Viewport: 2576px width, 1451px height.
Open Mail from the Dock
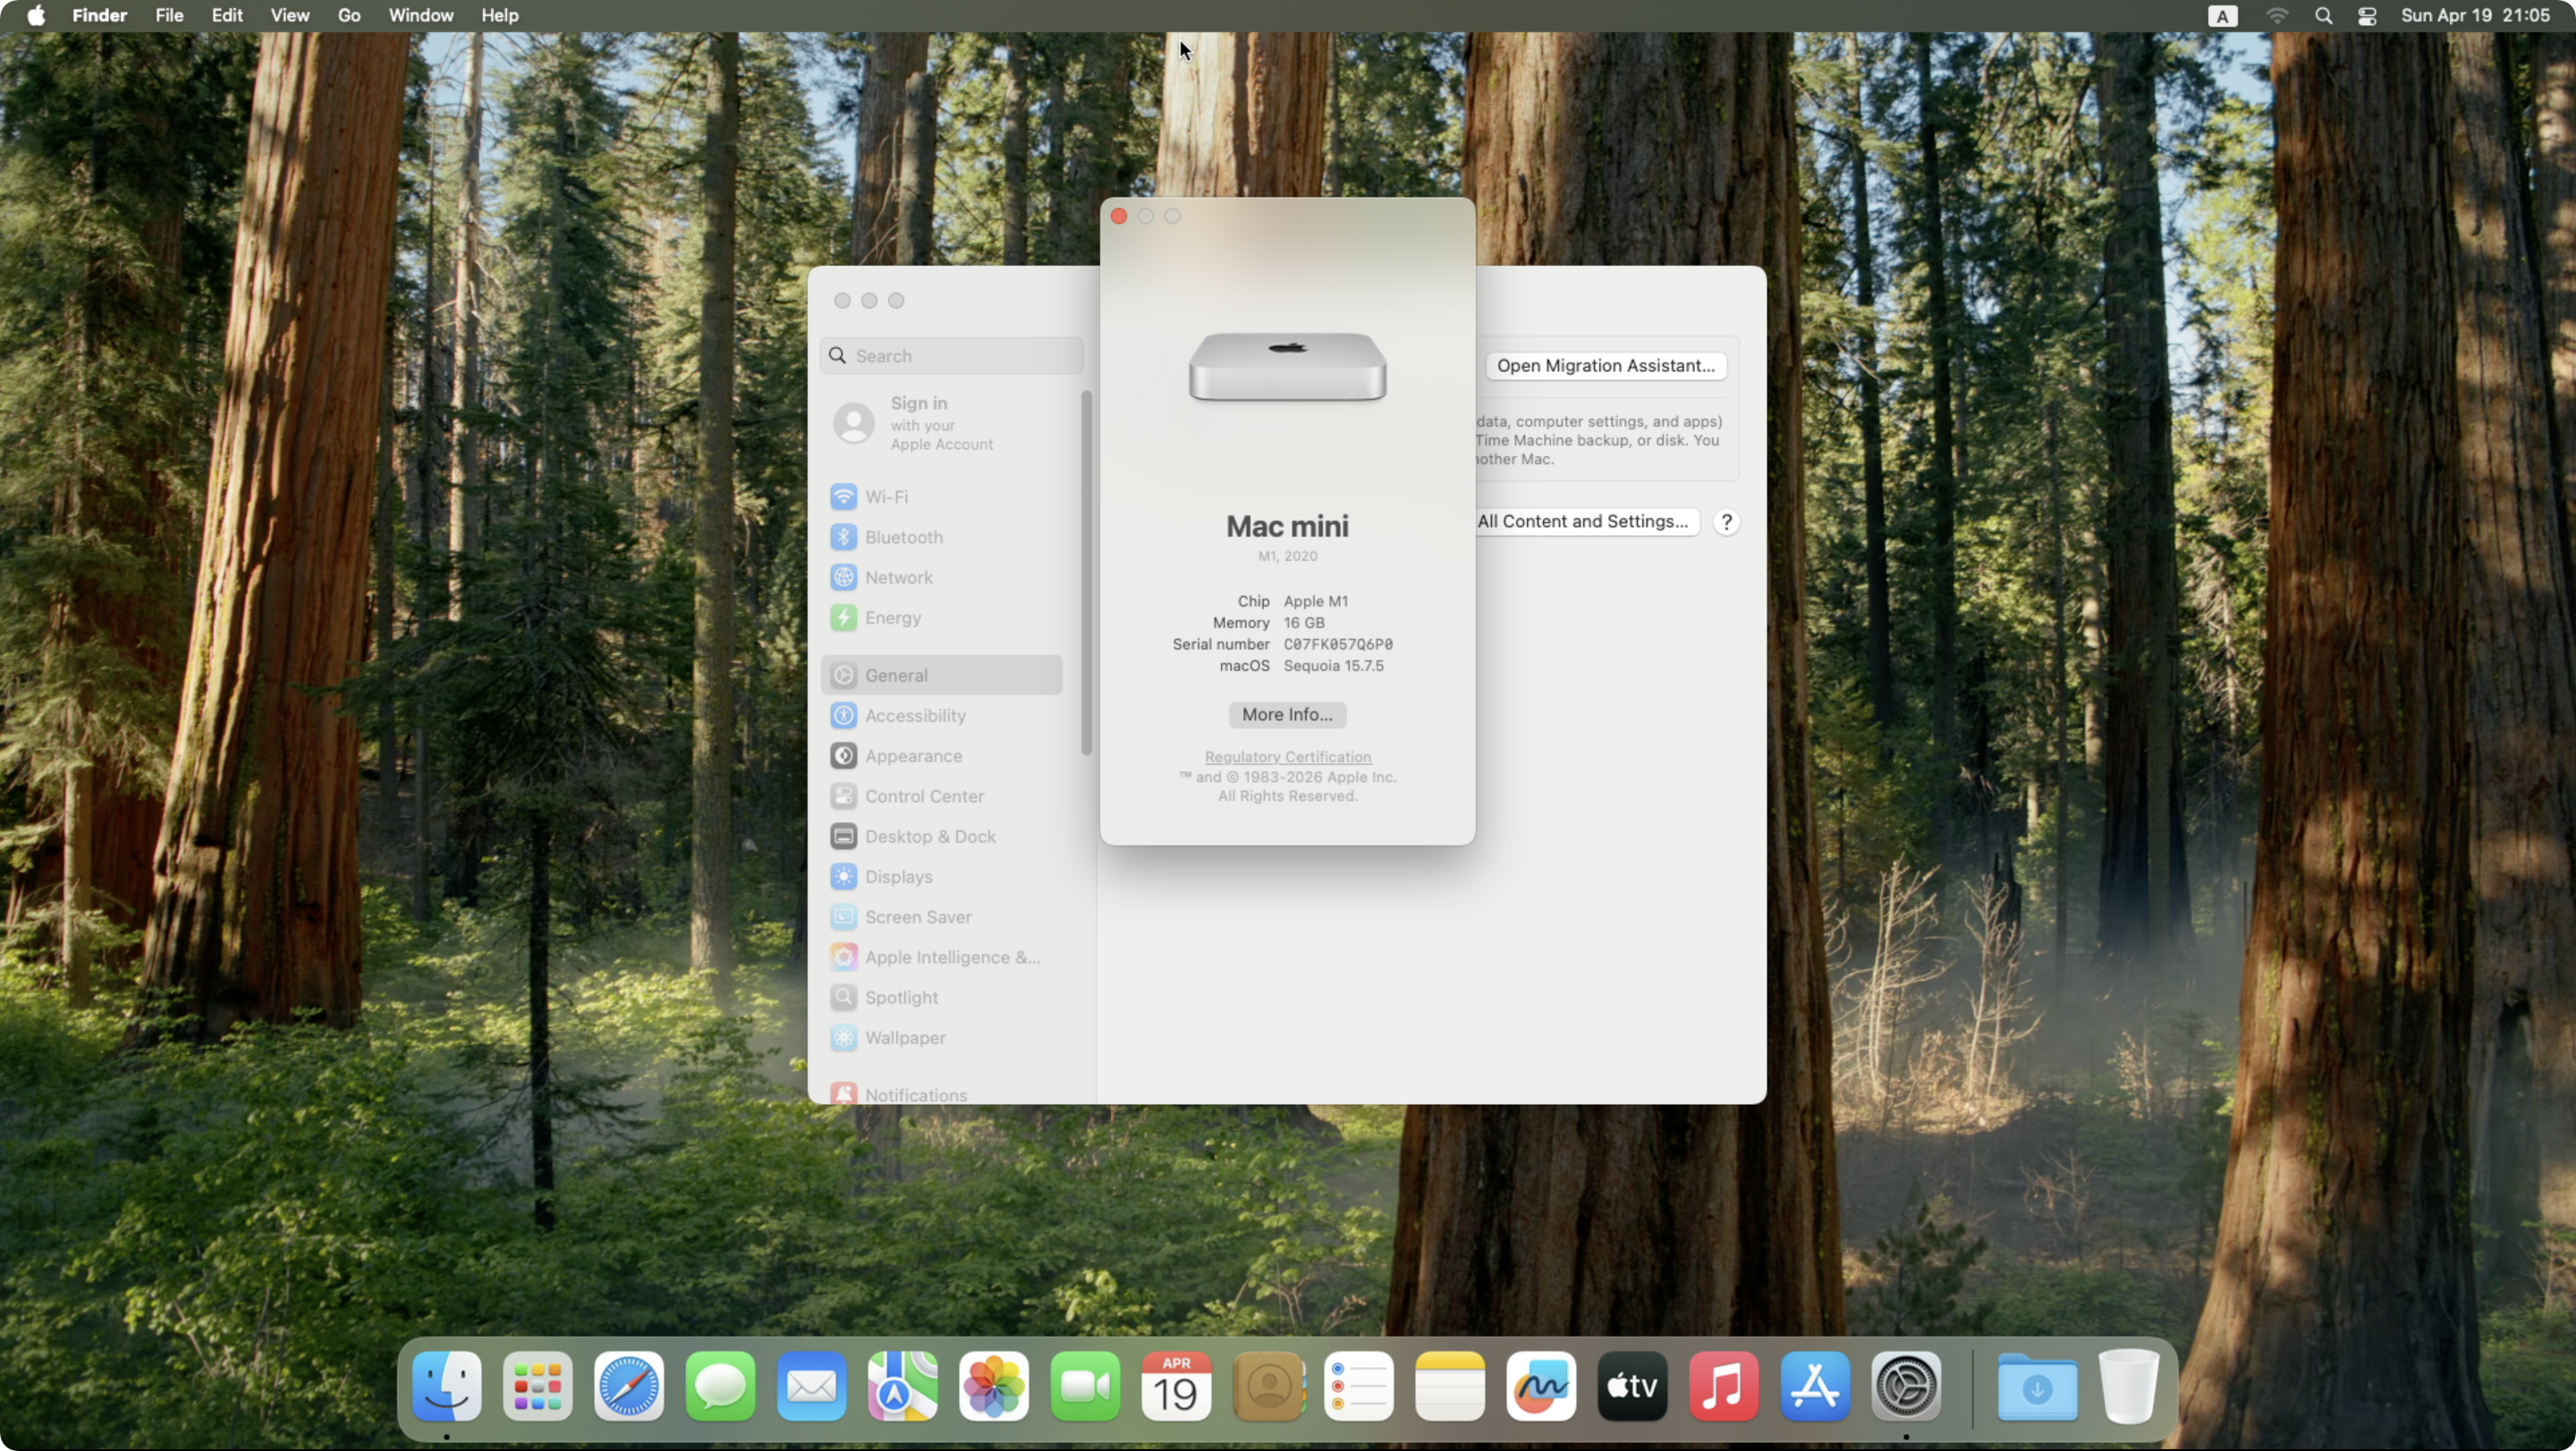point(812,1386)
